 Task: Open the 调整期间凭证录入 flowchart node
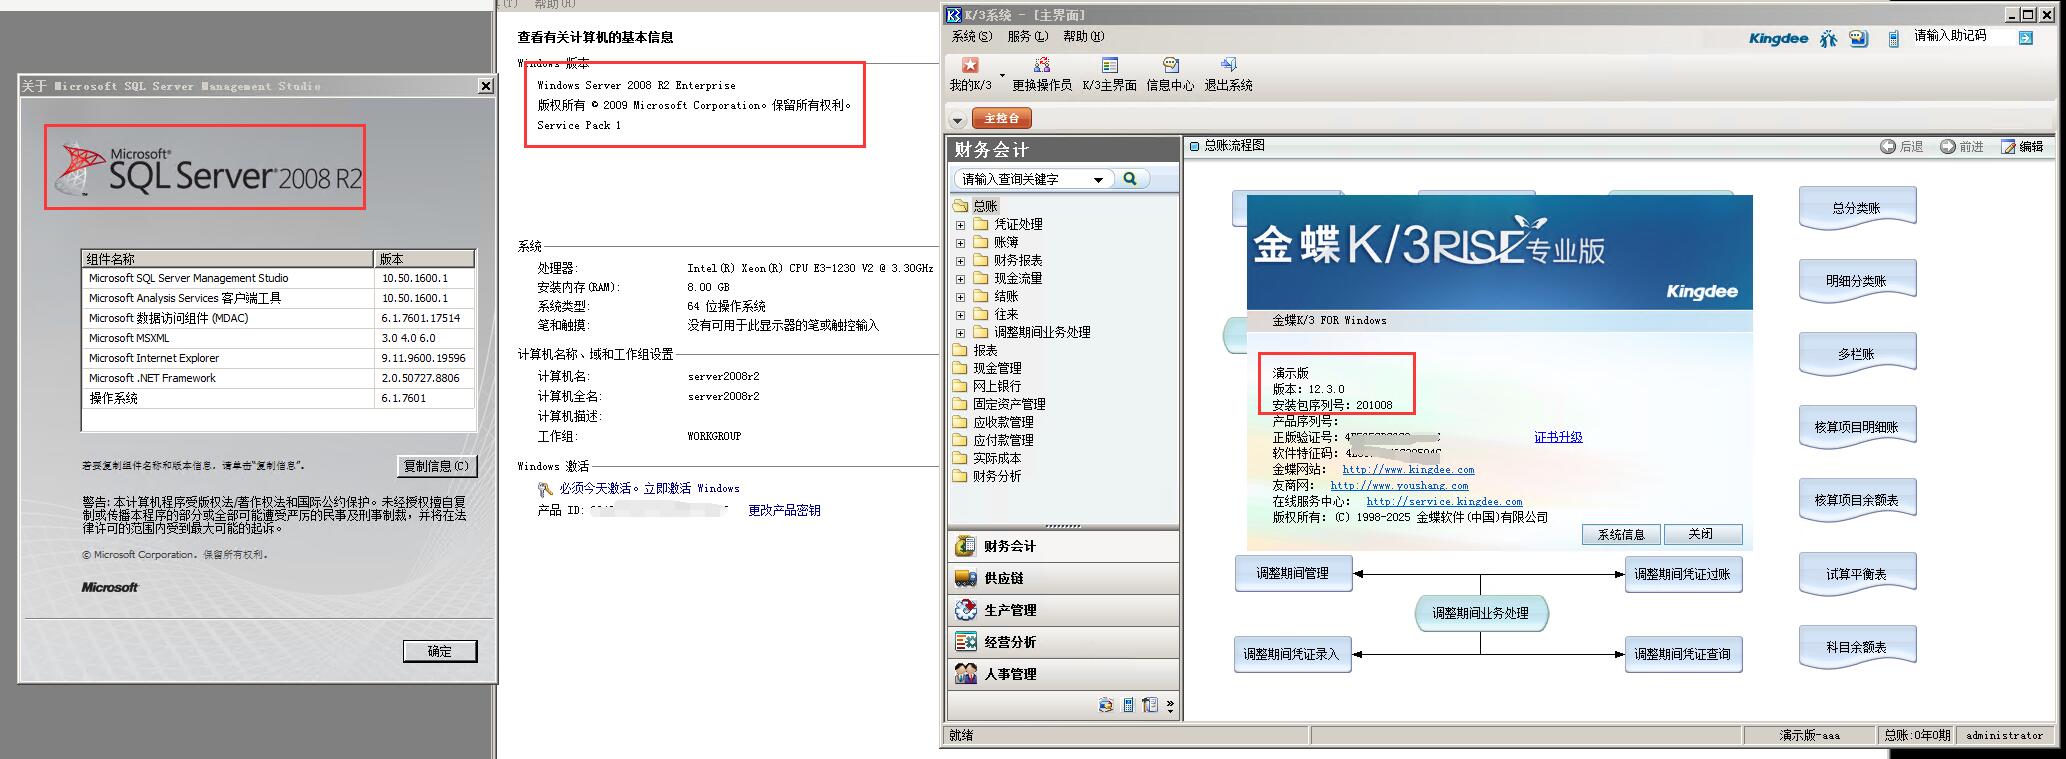click(1292, 654)
